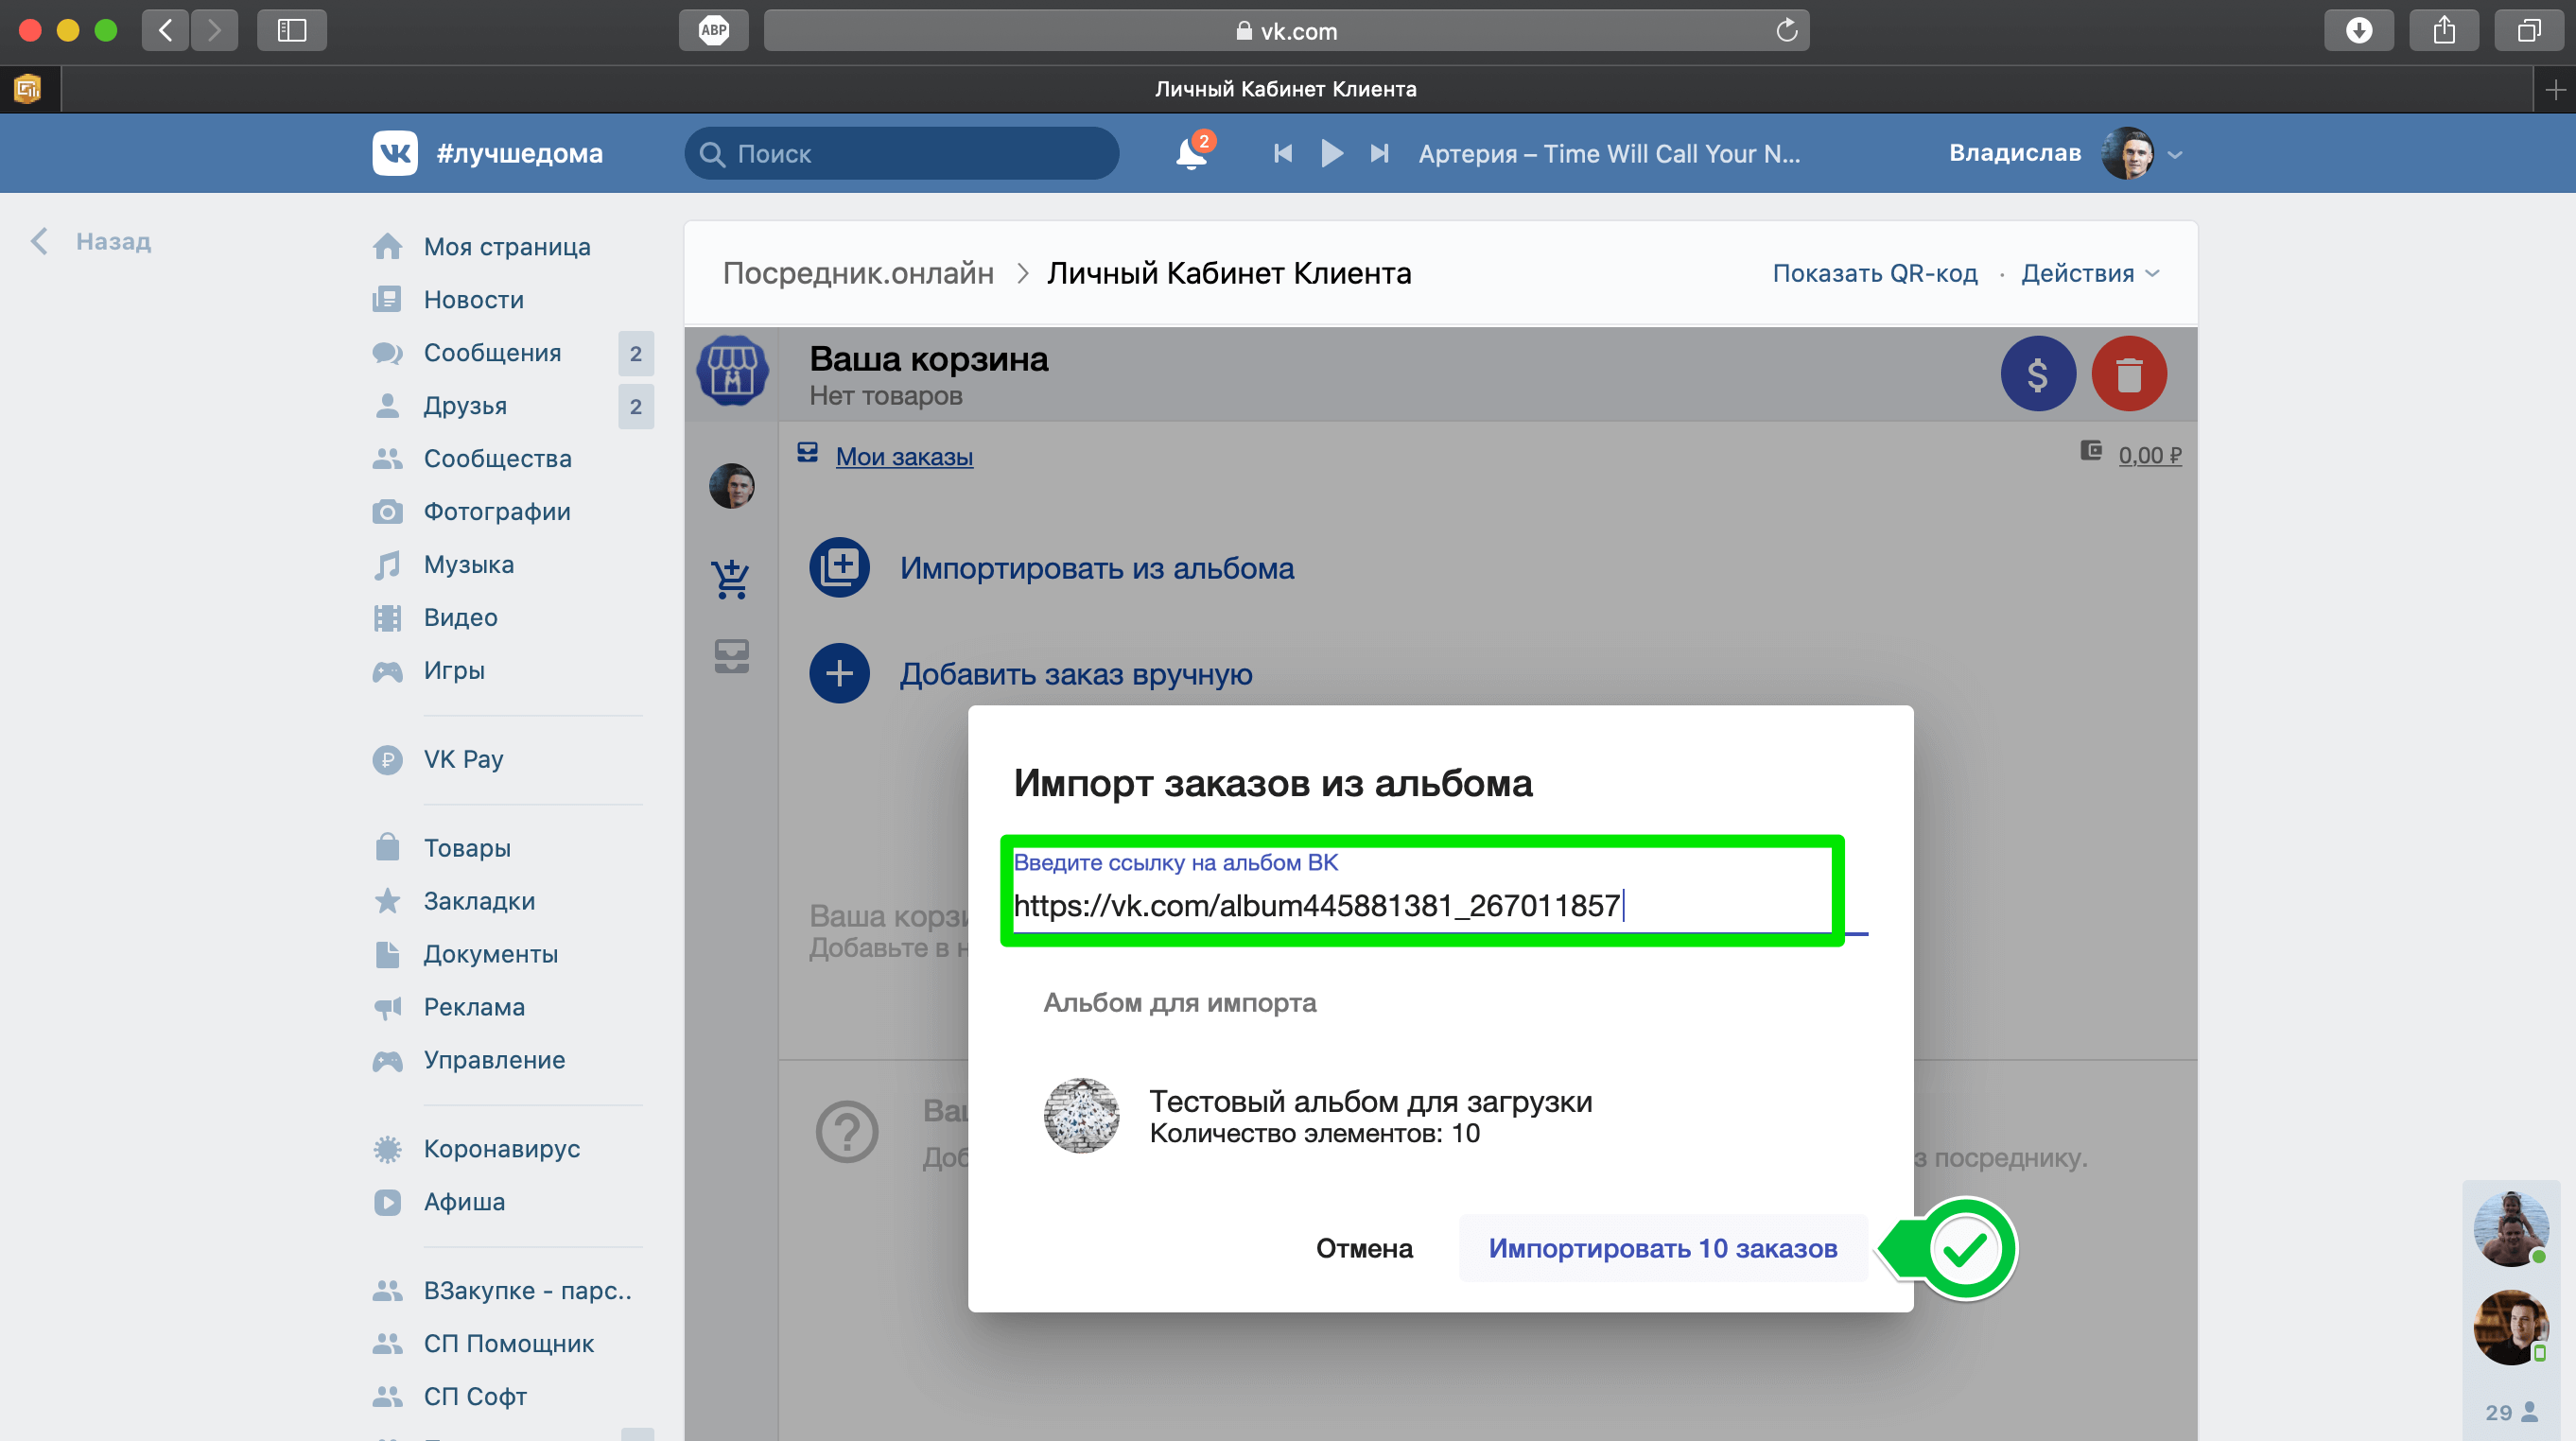Click the Отмена button
This screenshot has height=1441, width=2576.
[1364, 1248]
